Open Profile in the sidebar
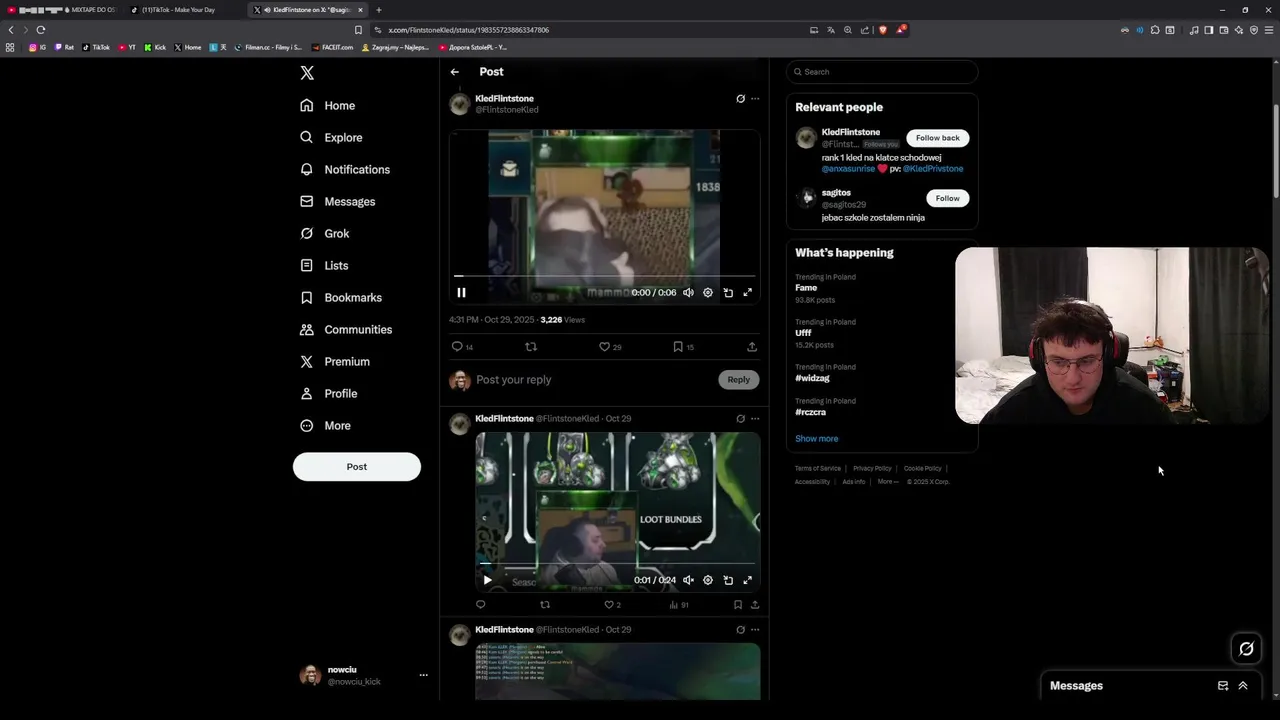Image resolution: width=1280 pixels, height=720 pixels. click(x=328, y=393)
